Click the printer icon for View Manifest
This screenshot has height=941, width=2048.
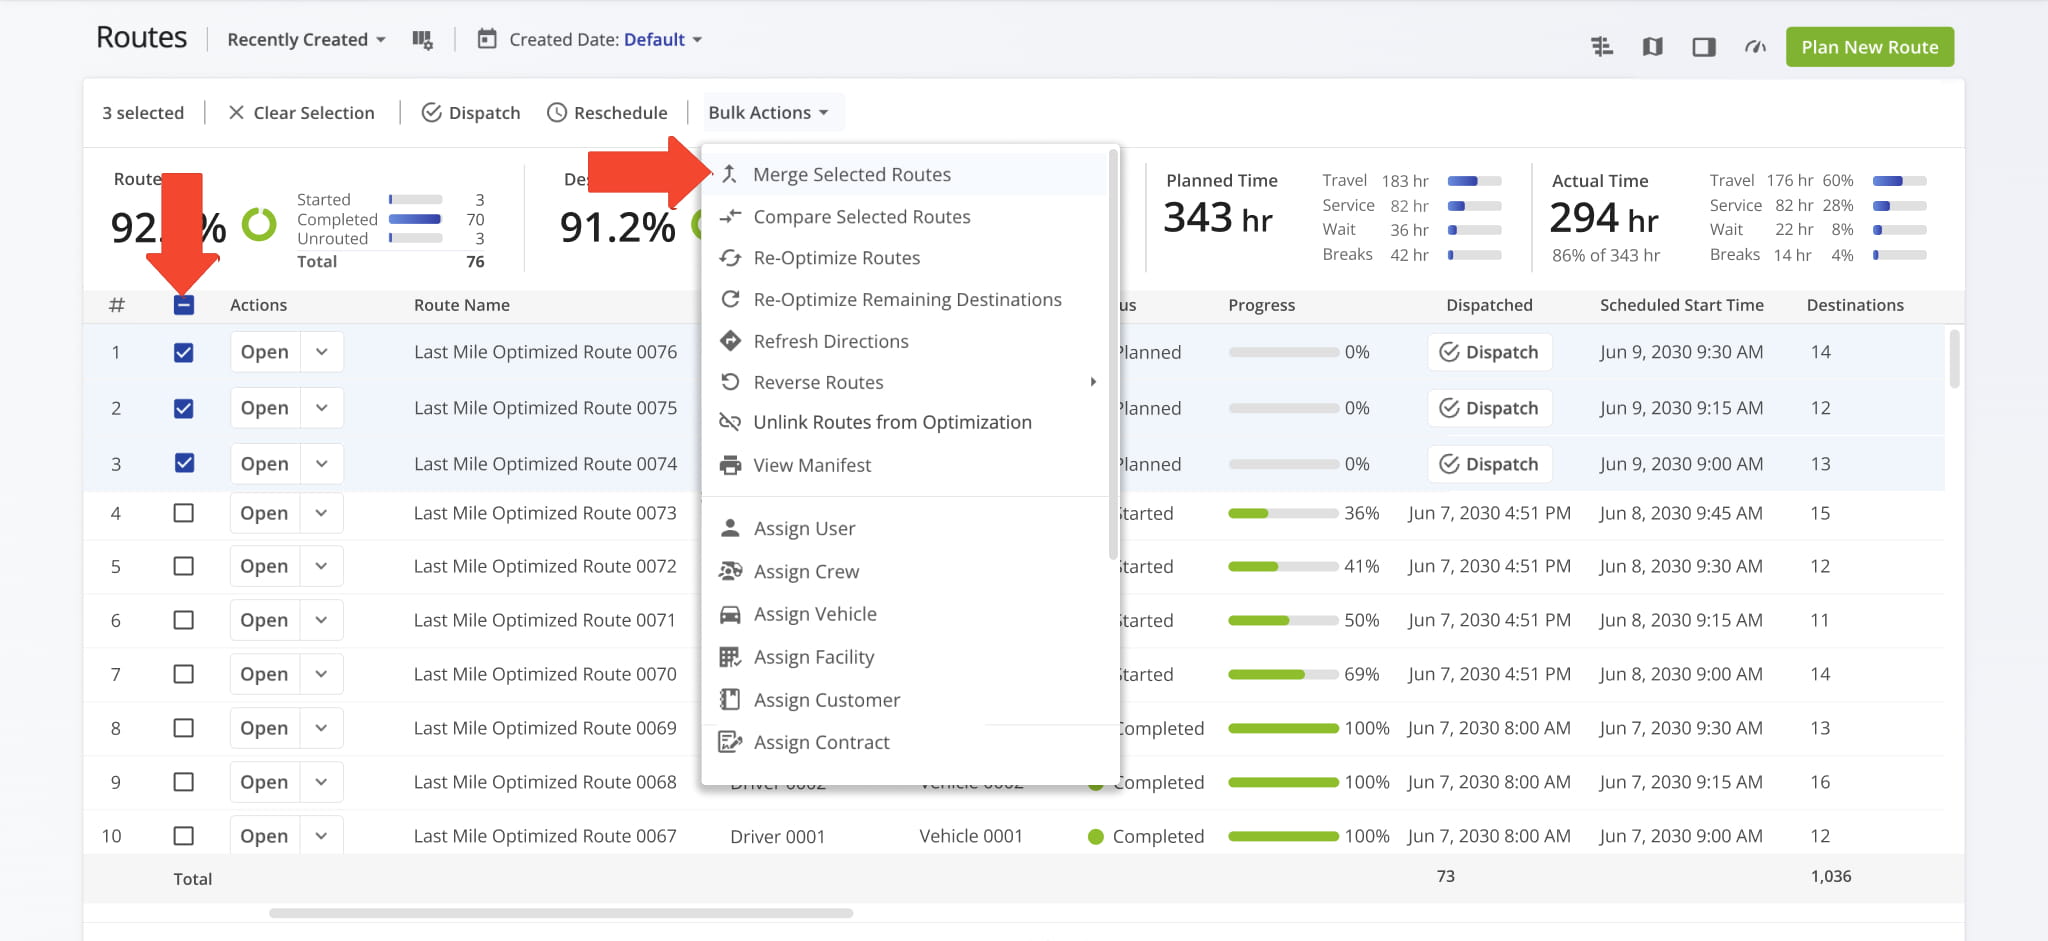pyautogui.click(x=731, y=465)
